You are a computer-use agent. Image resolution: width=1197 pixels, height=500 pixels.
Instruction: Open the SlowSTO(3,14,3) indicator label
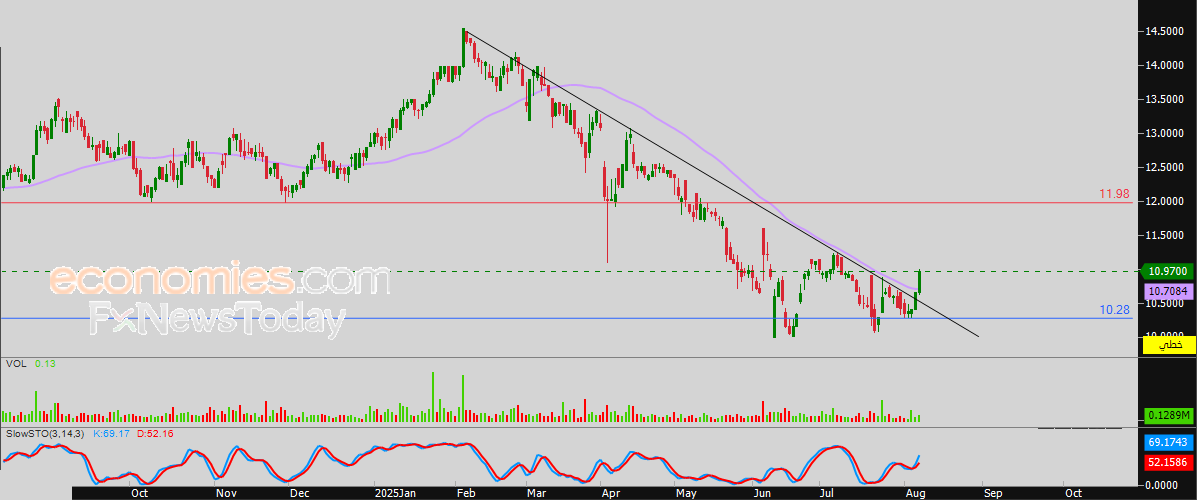[47, 433]
